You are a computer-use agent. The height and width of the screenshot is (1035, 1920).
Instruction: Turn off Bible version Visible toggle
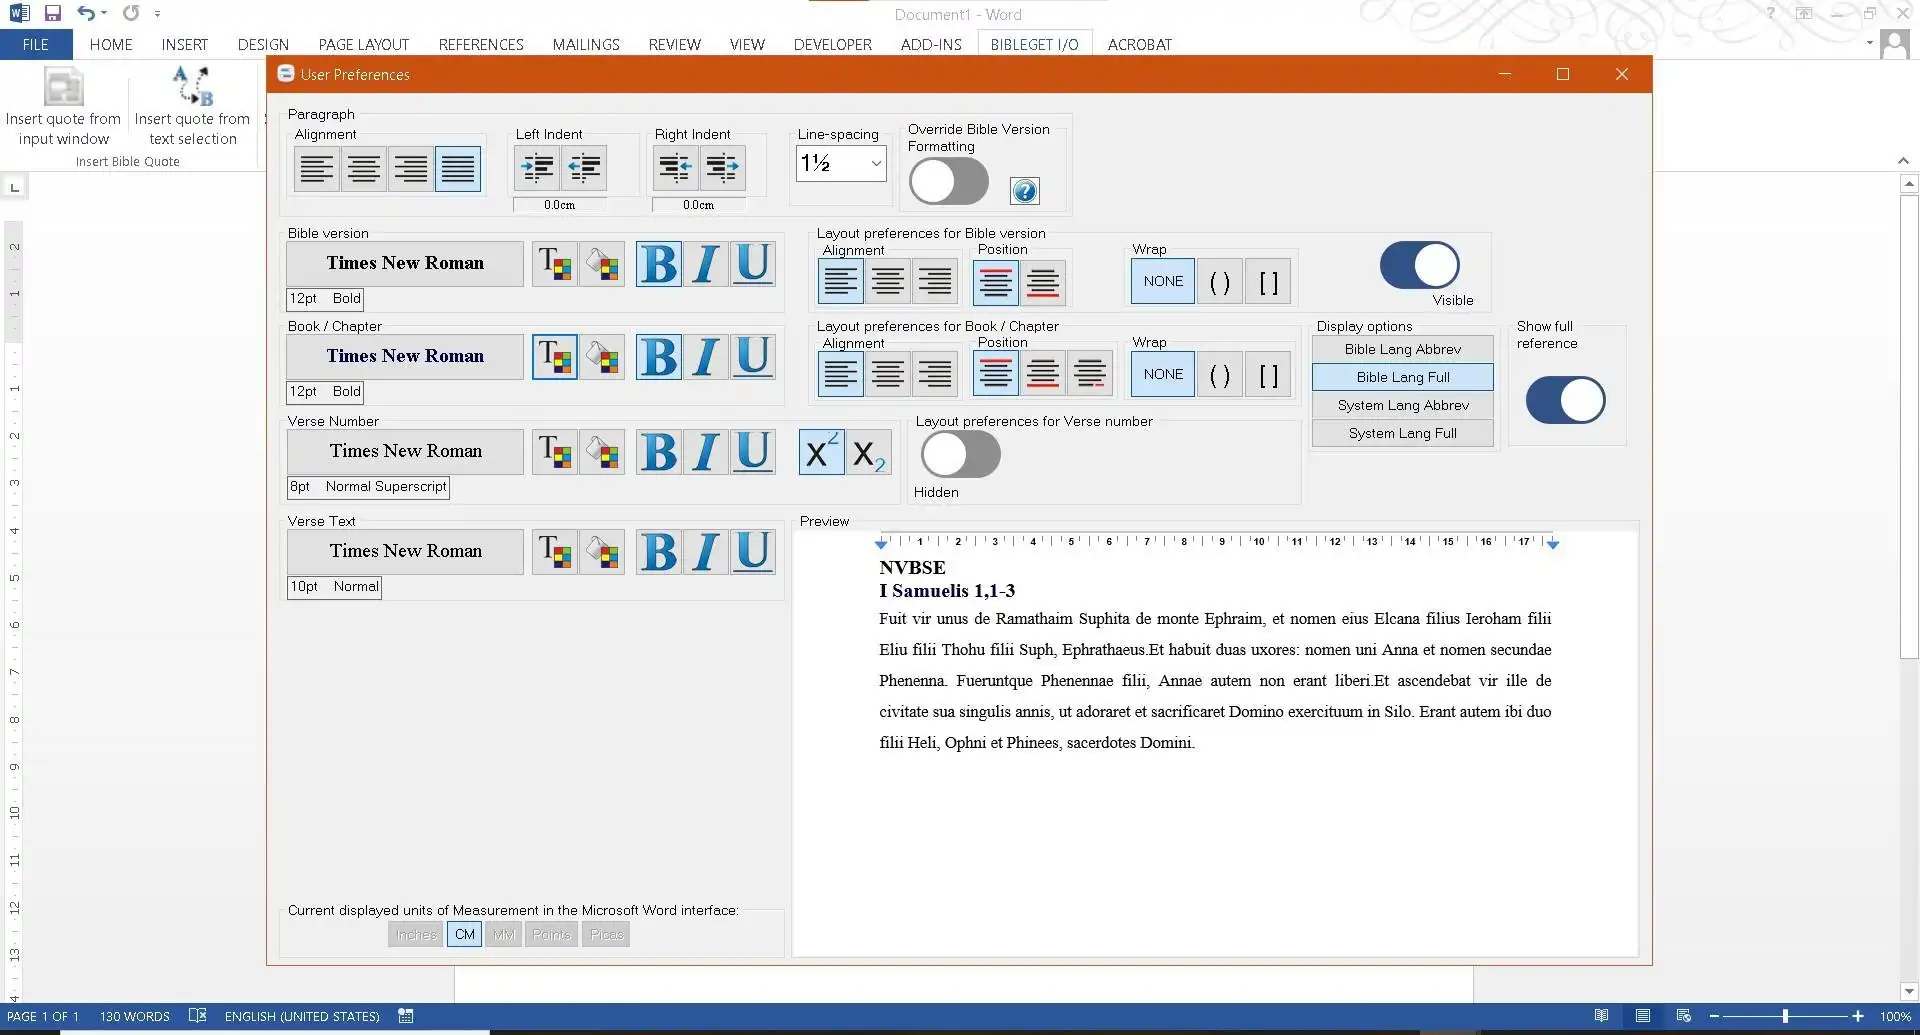pos(1419,266)
